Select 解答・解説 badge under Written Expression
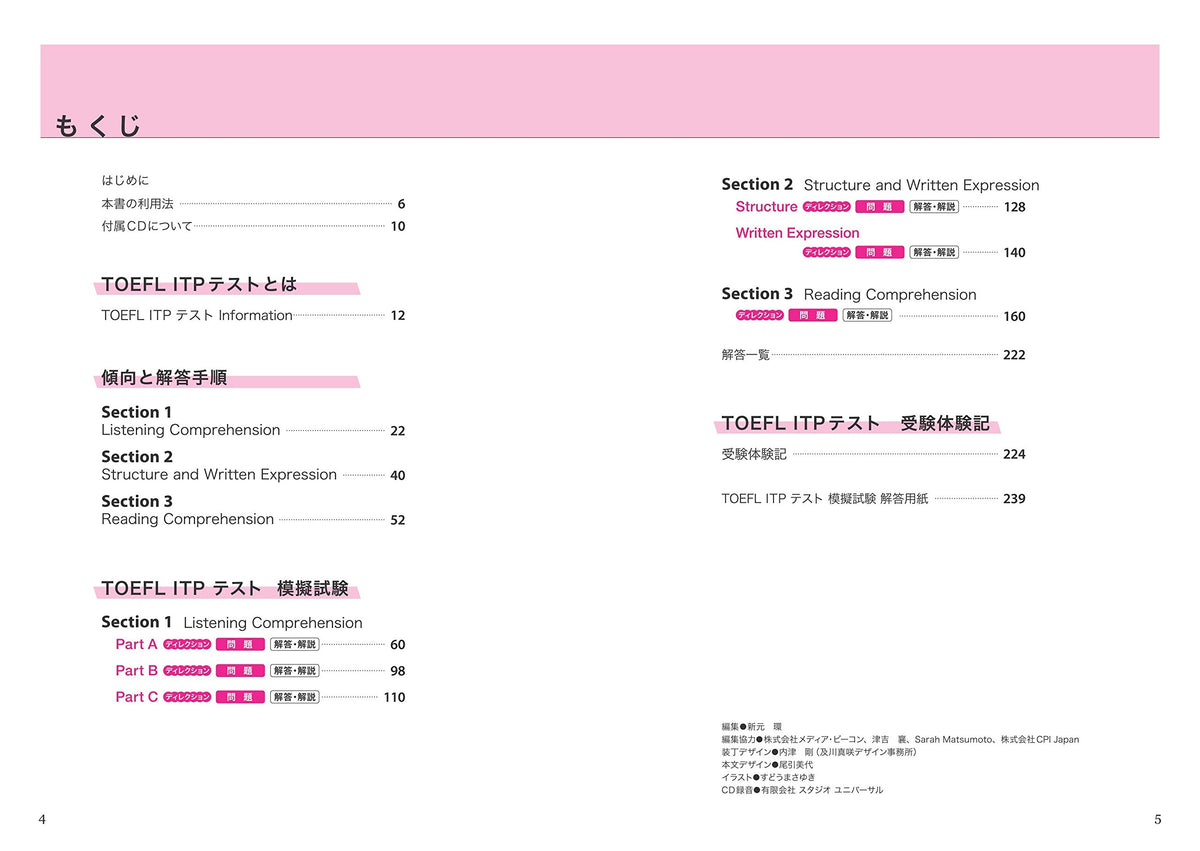1200x851 pixels. point(934,252)
